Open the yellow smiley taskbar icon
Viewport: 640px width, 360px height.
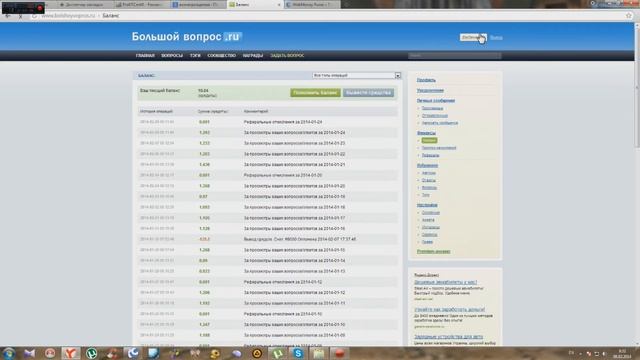coord(215,353)
